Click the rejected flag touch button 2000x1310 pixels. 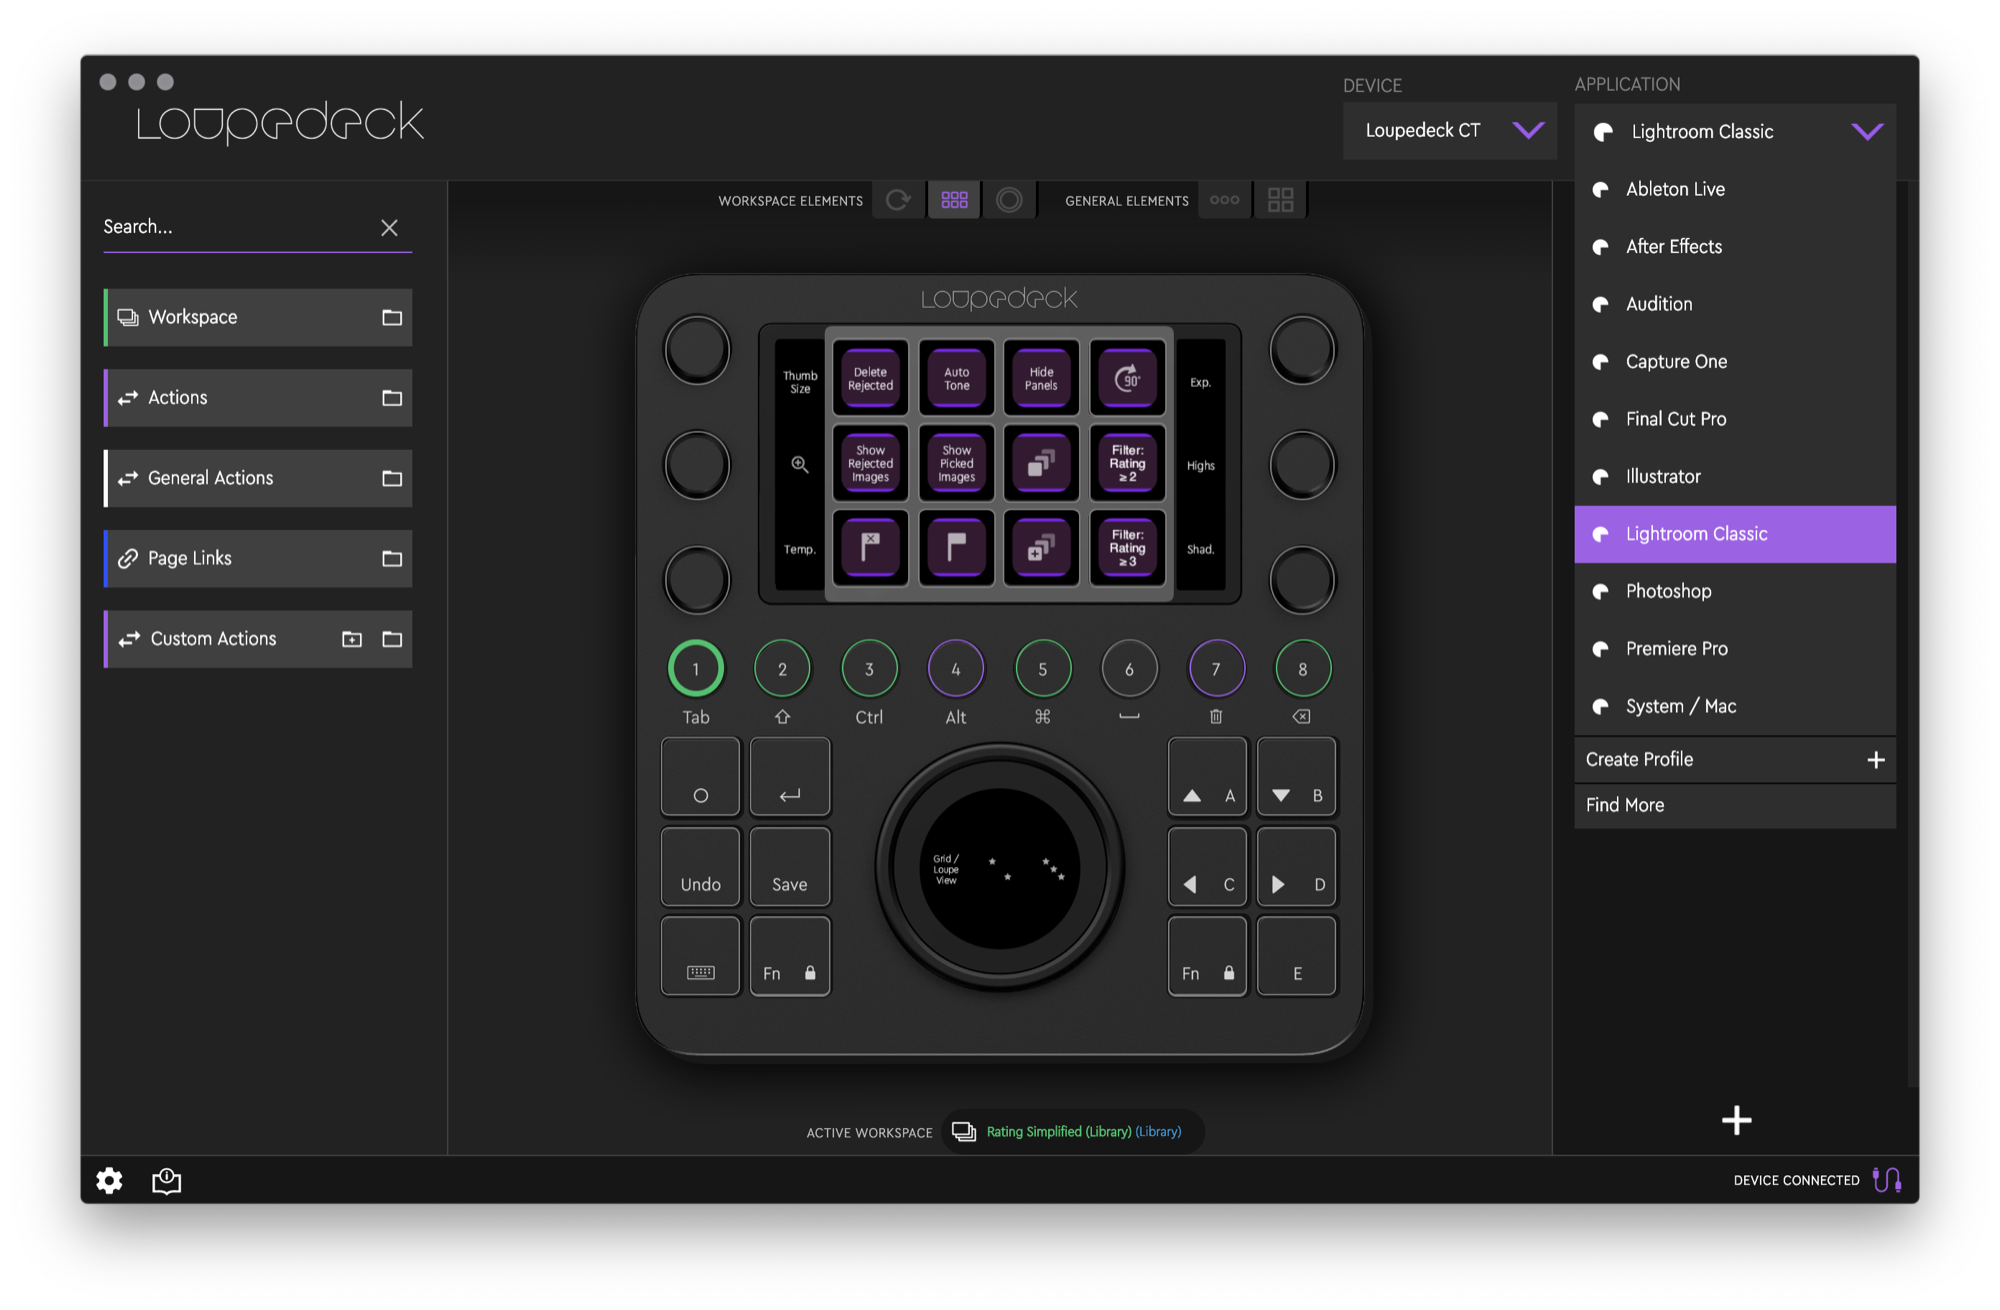click(870, 547)
